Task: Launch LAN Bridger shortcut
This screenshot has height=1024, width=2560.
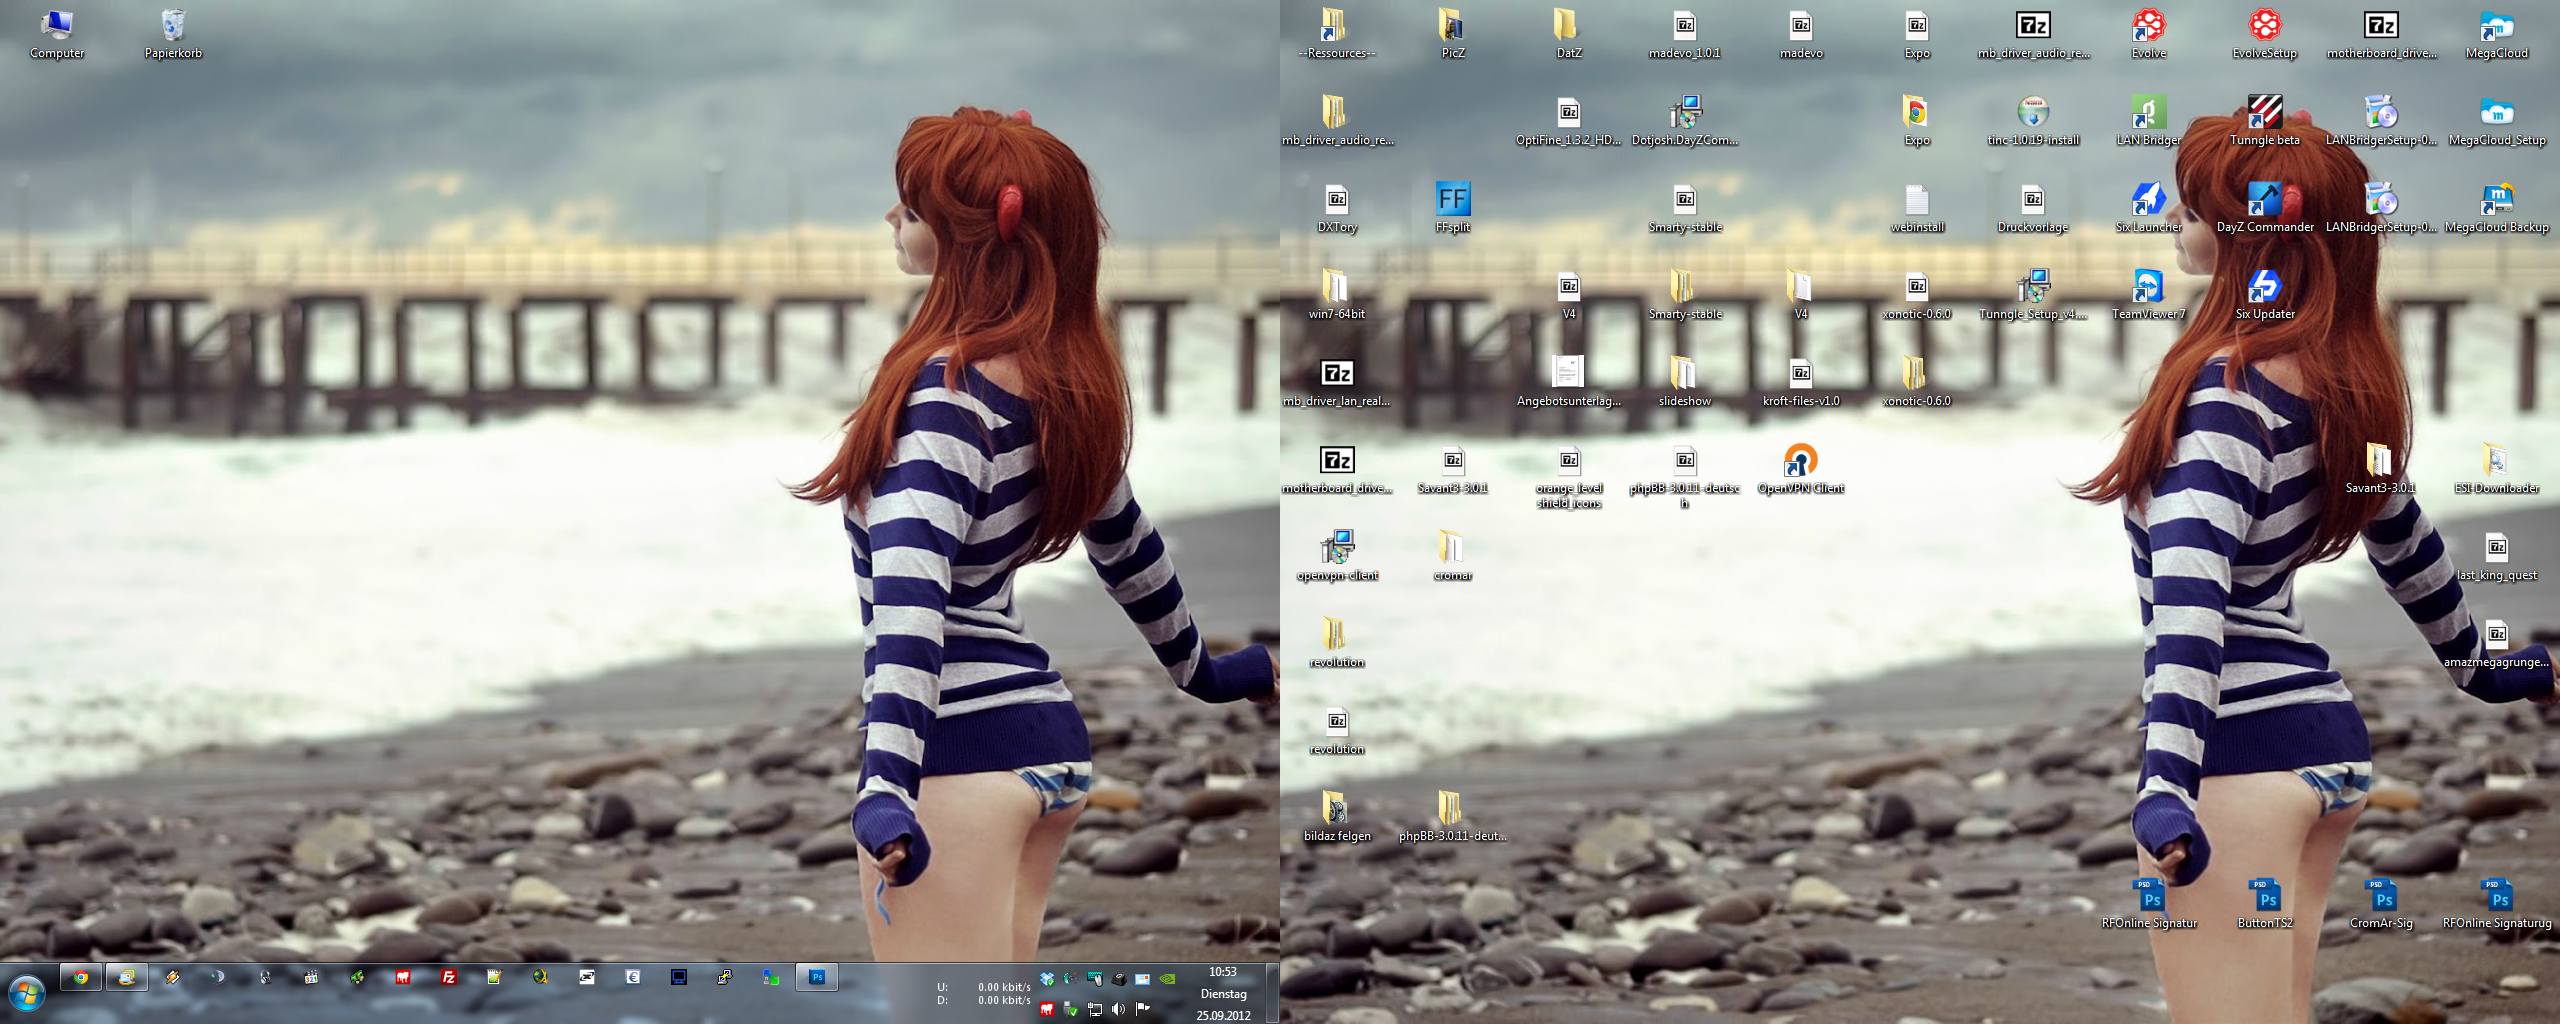Action: click(x=2148, y=121)
